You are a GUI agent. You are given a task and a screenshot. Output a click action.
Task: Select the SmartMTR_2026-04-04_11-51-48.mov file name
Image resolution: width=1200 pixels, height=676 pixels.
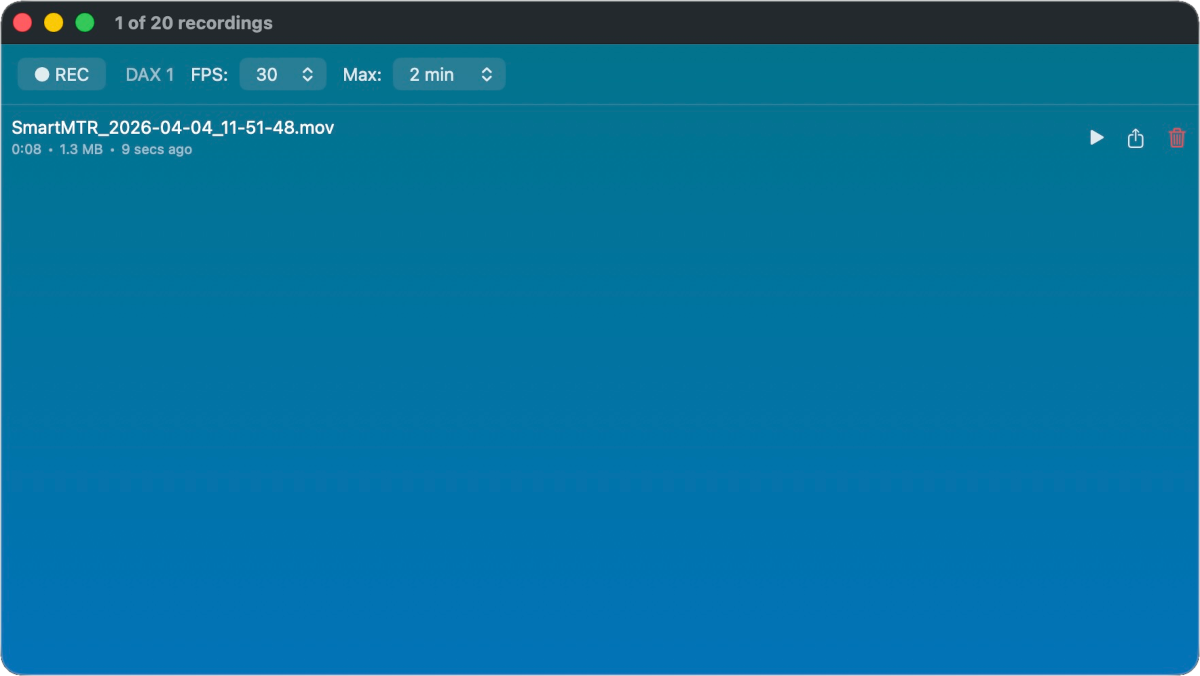click(x=173, y=128)
